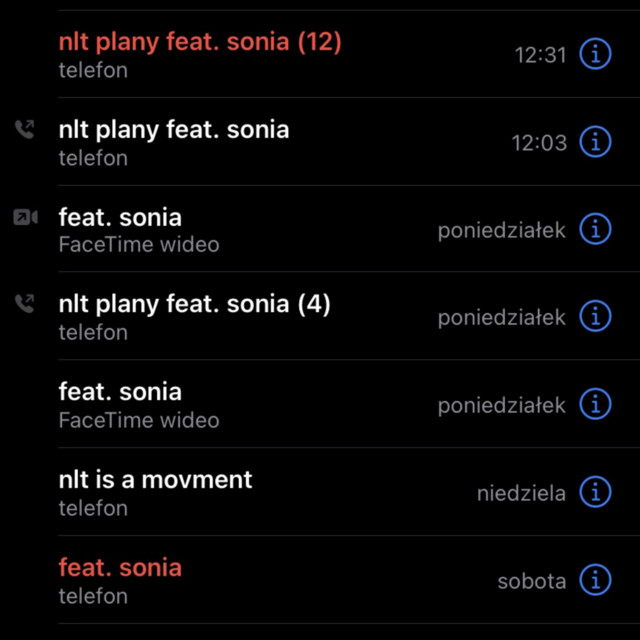Click the 12:03 timestamp
This screenshot has width=640, height=640.
pyautogui.click(x=539, y=143)
